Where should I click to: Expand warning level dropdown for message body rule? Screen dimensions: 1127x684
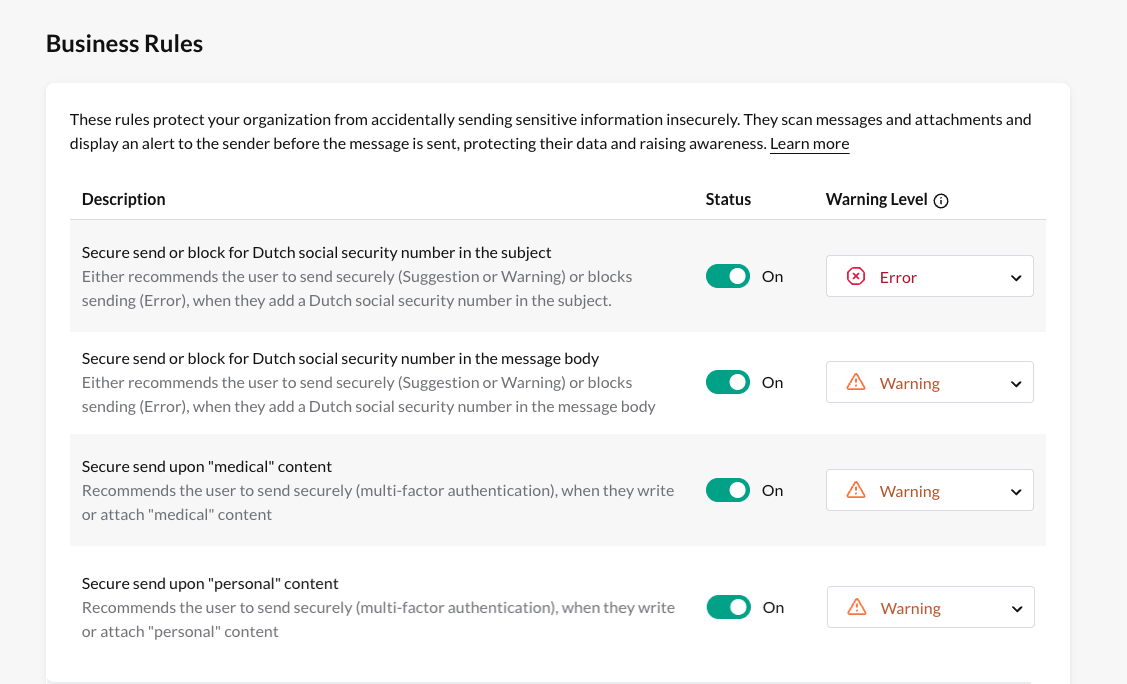[x=929, y=383]
